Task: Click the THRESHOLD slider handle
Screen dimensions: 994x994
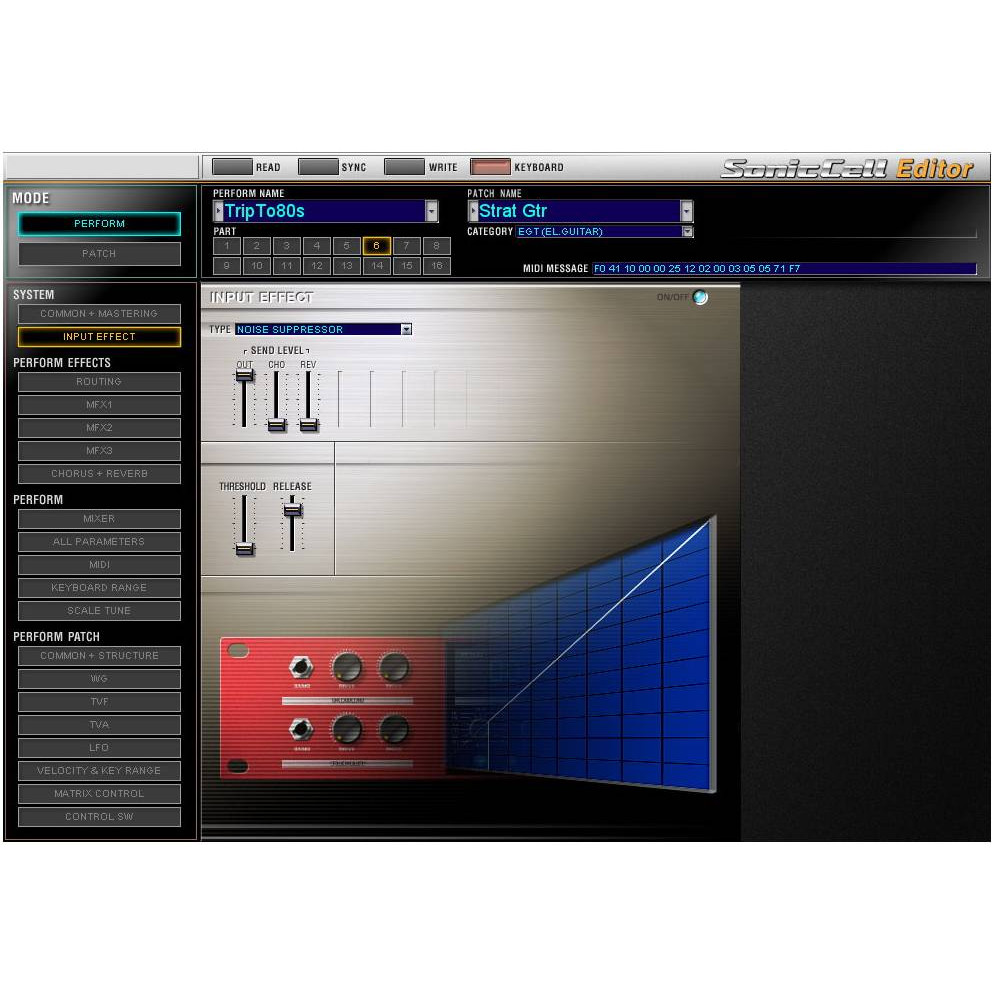Action: pos(245,548)
